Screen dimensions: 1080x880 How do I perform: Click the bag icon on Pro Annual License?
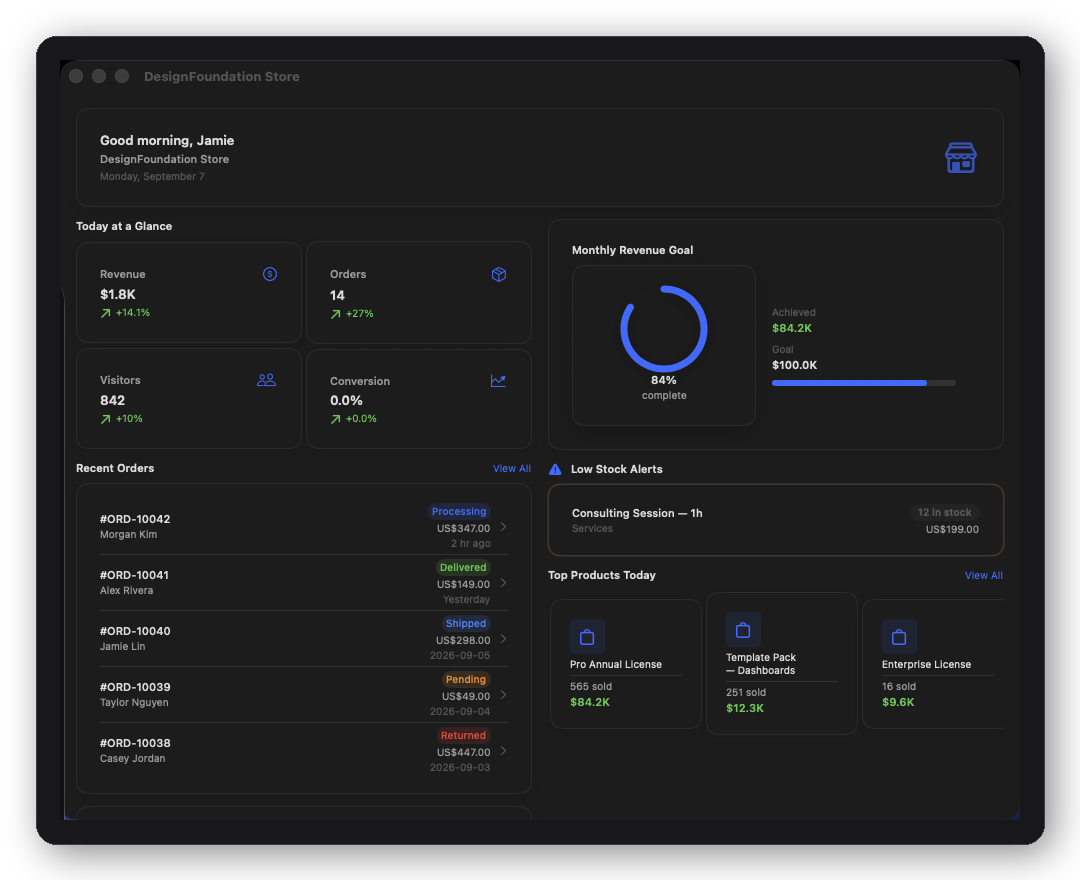point(587,637)
